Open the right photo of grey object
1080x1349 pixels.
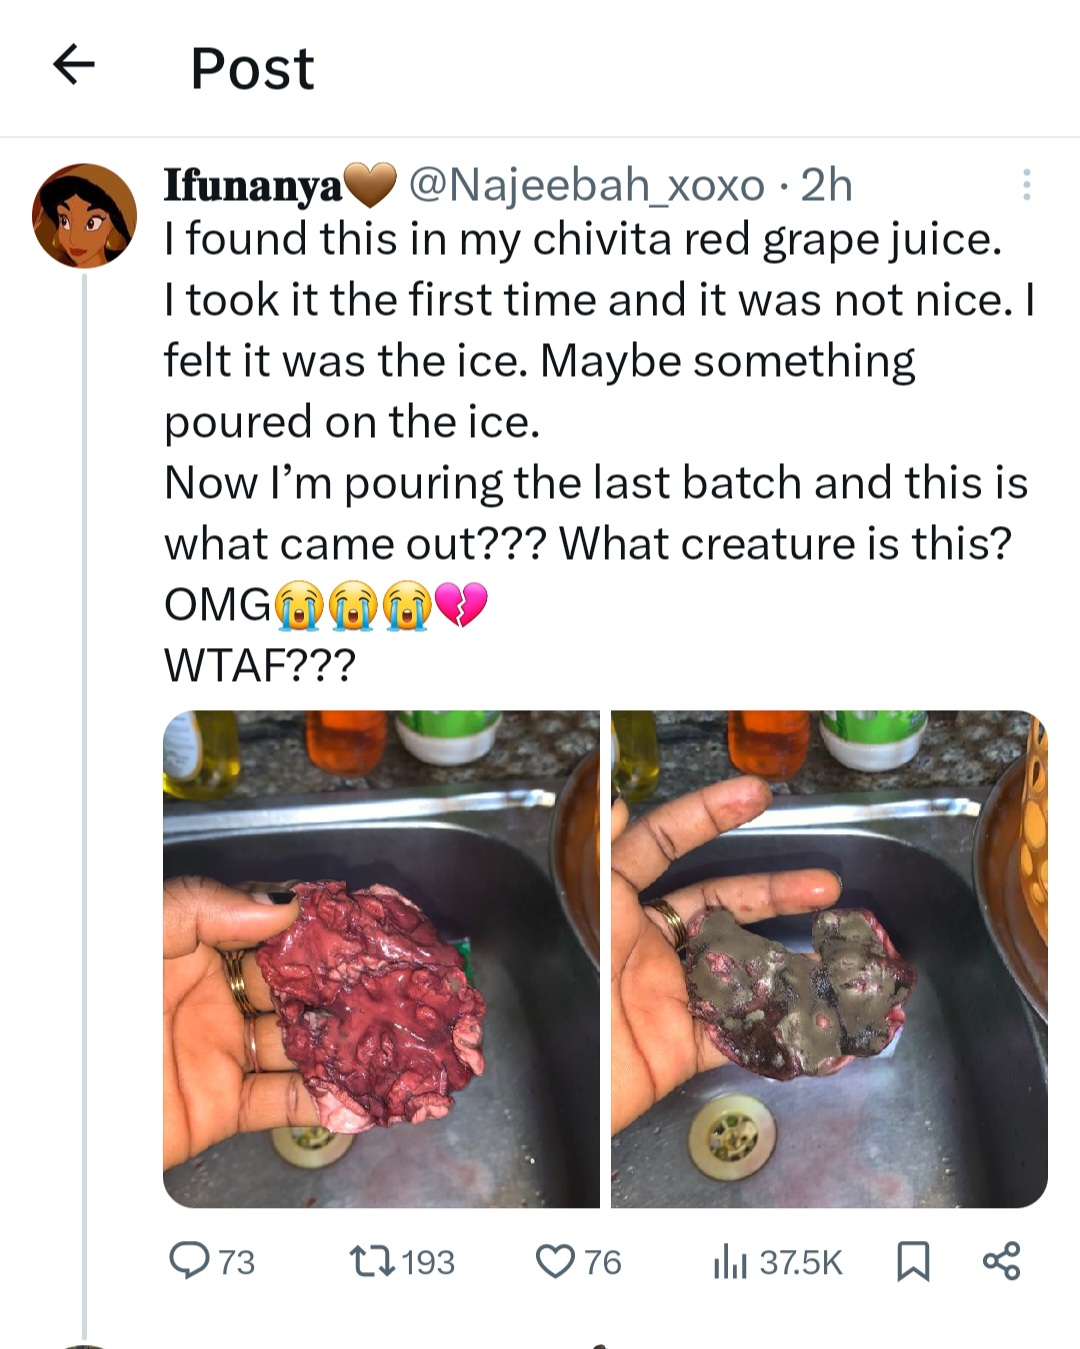[x=829, y=958]
